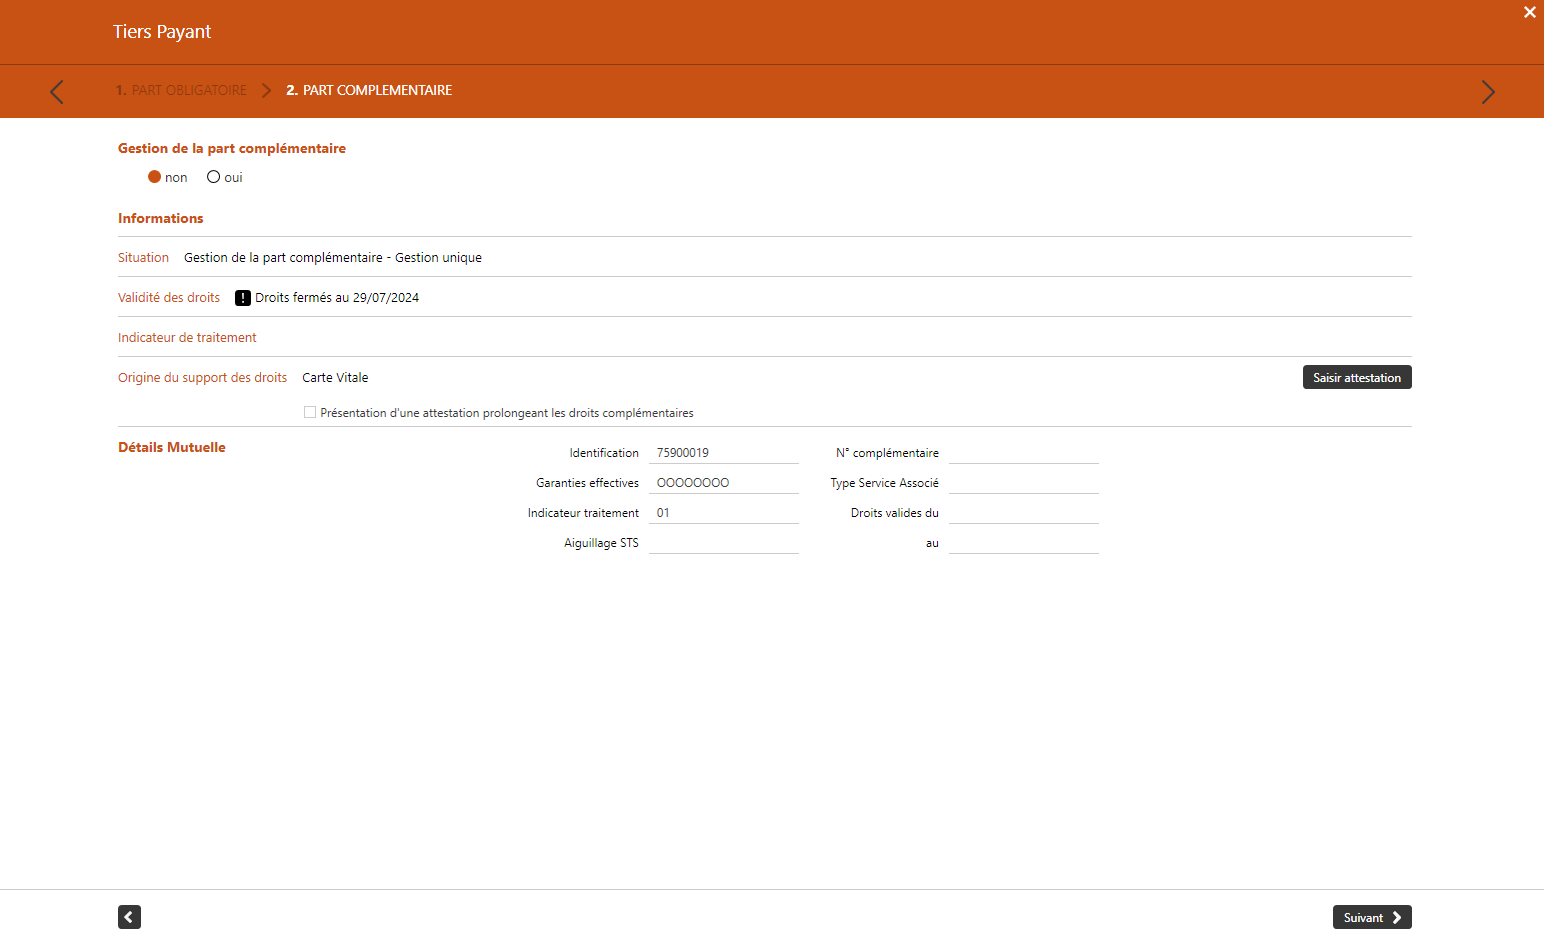Image resolution: width=1544 pixels, height=940 pixels.
Task: Click the Identification field
Action: click(723, 453)
